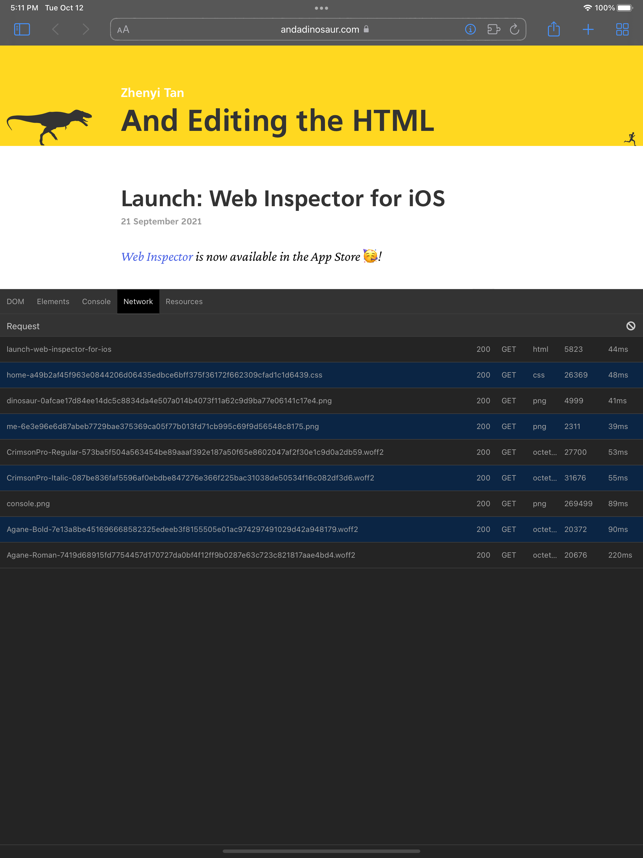Tap the home indicator bar
Viewport: 643px width, 858px height.
pos(321,851)
